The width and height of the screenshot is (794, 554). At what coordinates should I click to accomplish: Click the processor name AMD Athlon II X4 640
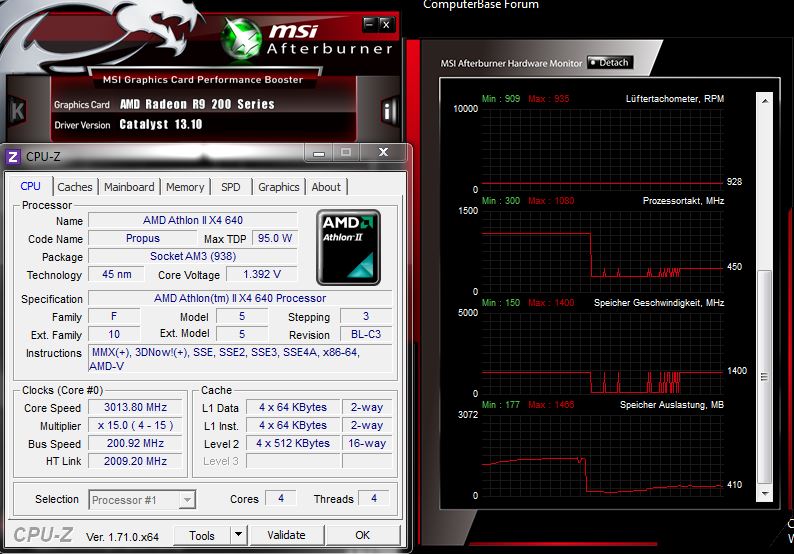click(x=193, y=220)
